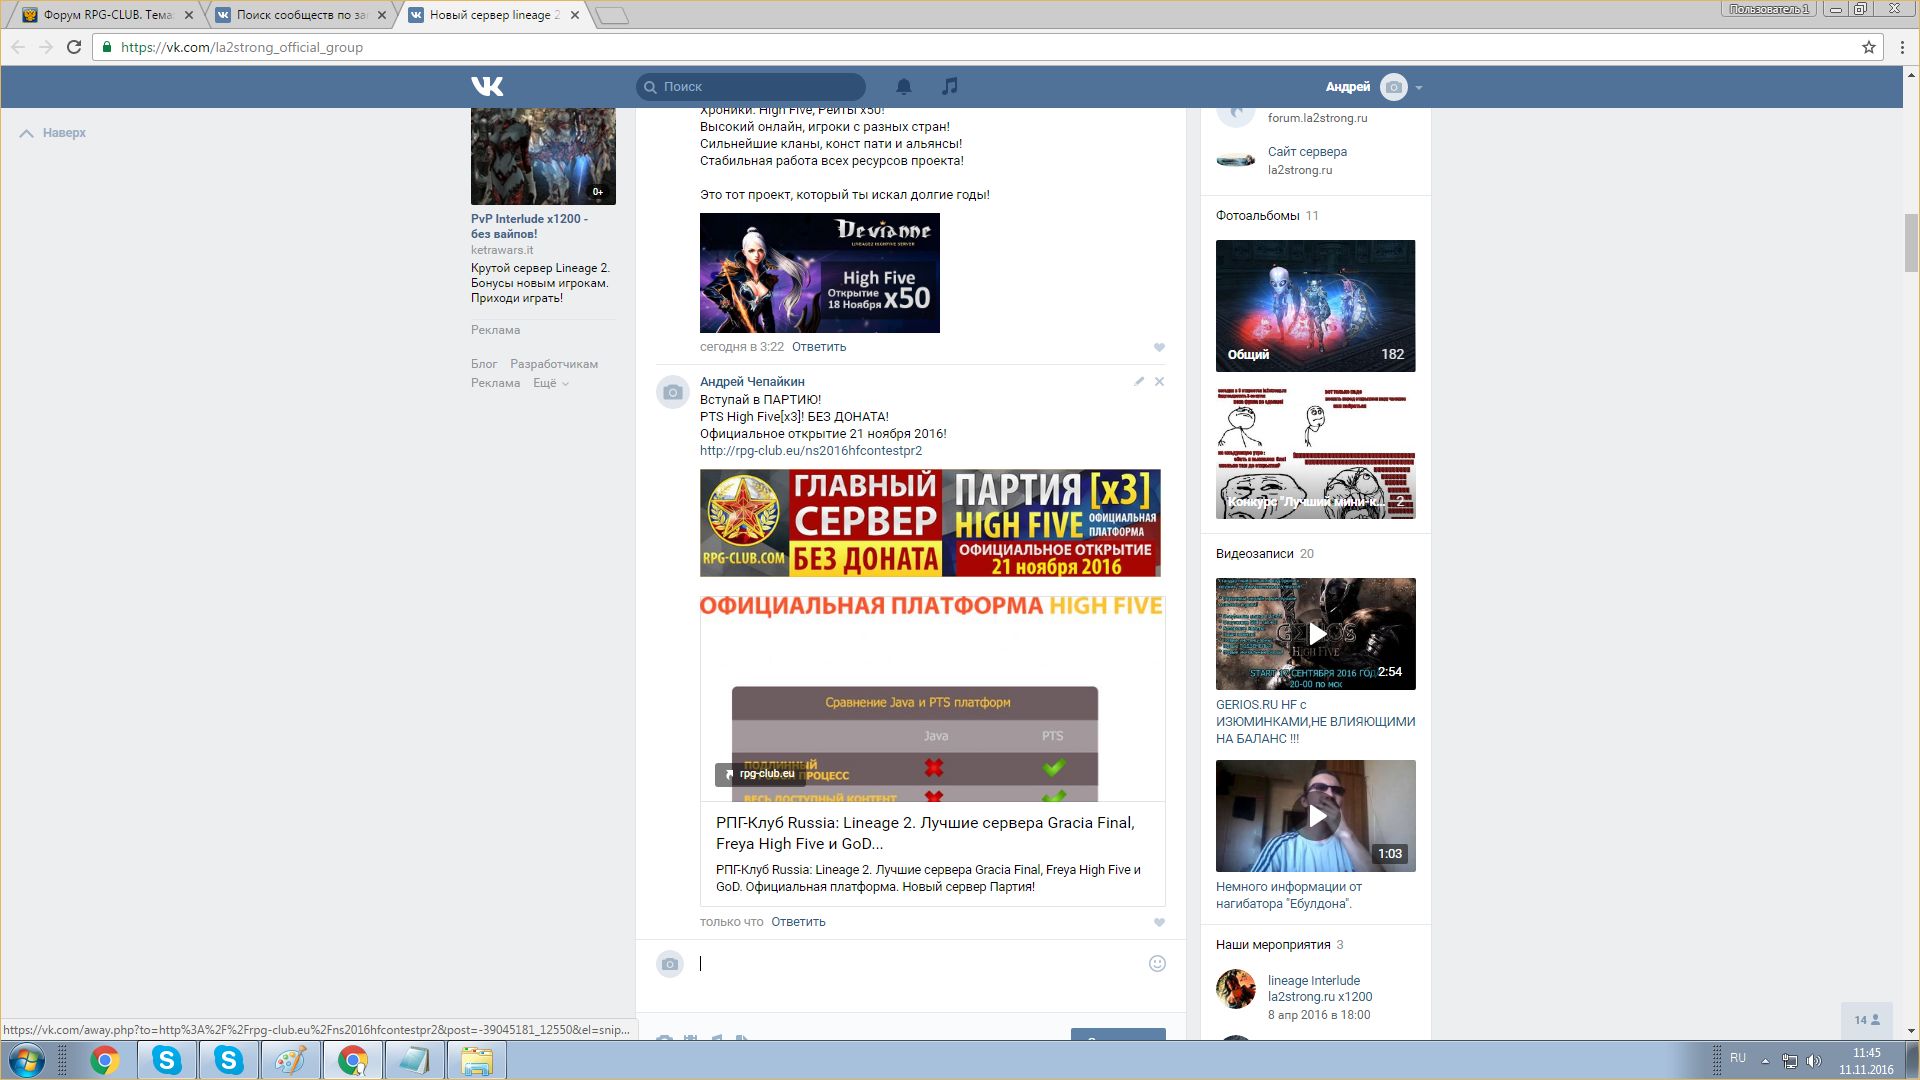Image resolution: width=1920 pixels, height=1080 pixels.
Task: Like the Devianne comment heart
Action: 1159,348
